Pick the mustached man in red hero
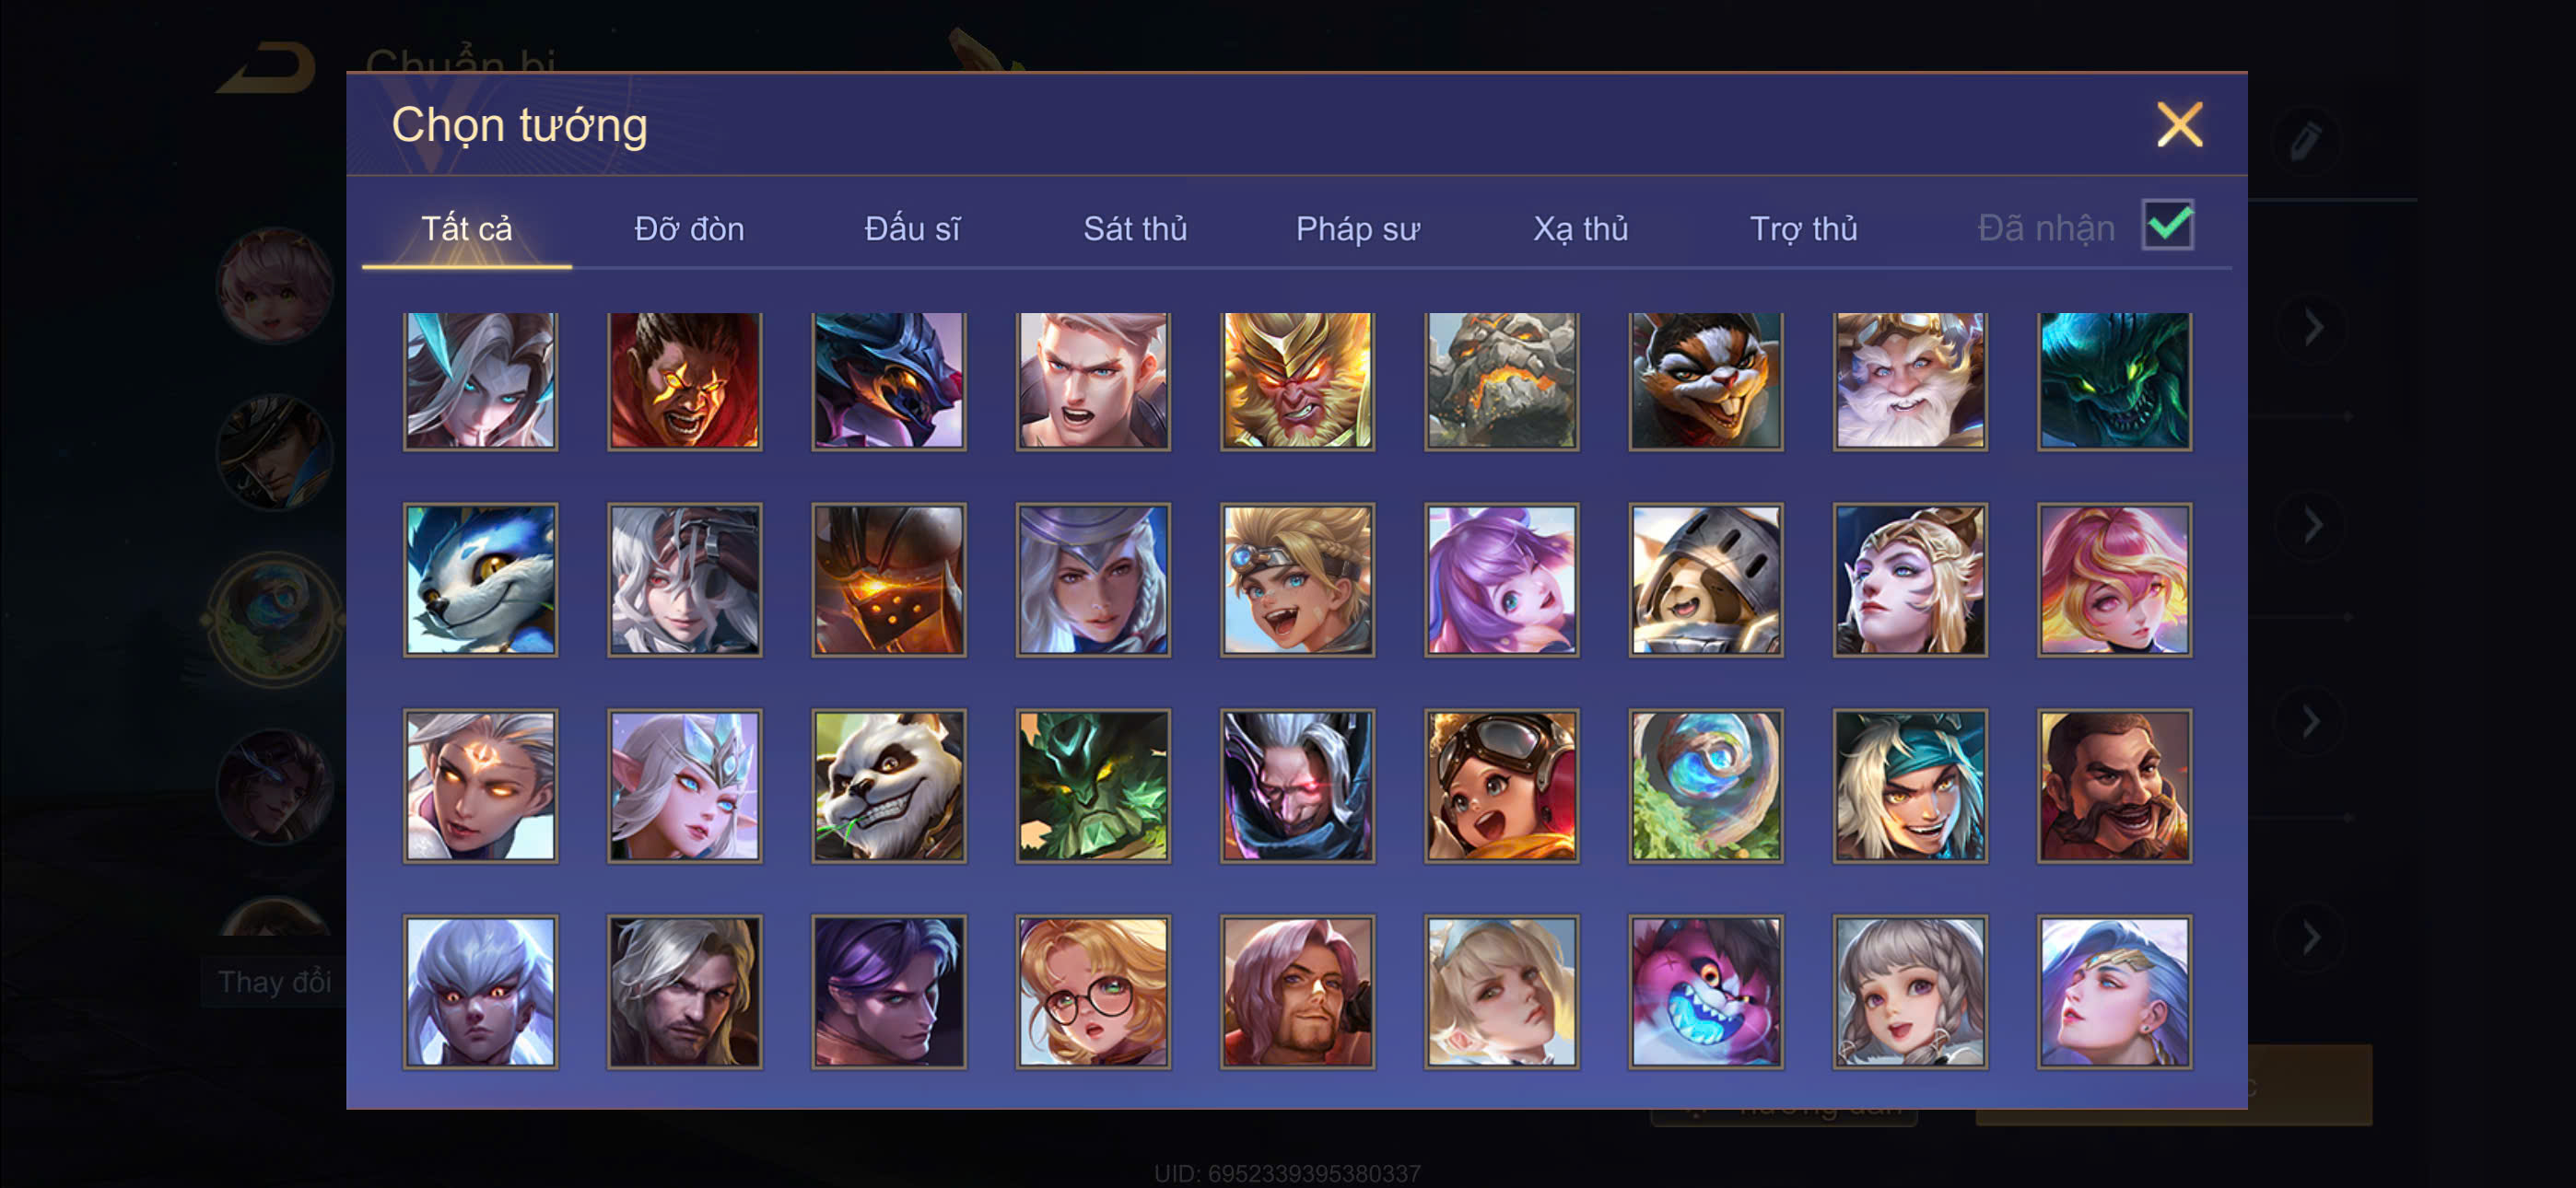Screen dimensions: 2576x1188 point(2113,786)
